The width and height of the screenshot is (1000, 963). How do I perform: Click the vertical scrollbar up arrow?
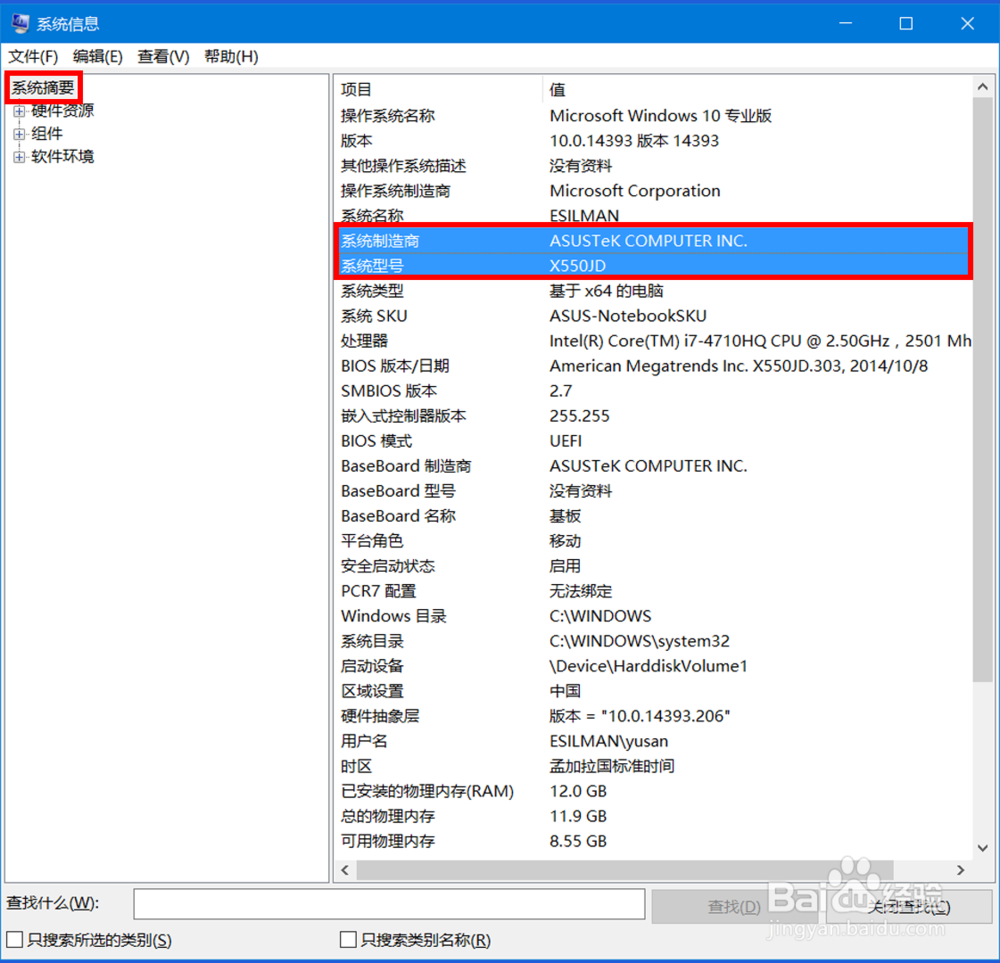point(983,87)
